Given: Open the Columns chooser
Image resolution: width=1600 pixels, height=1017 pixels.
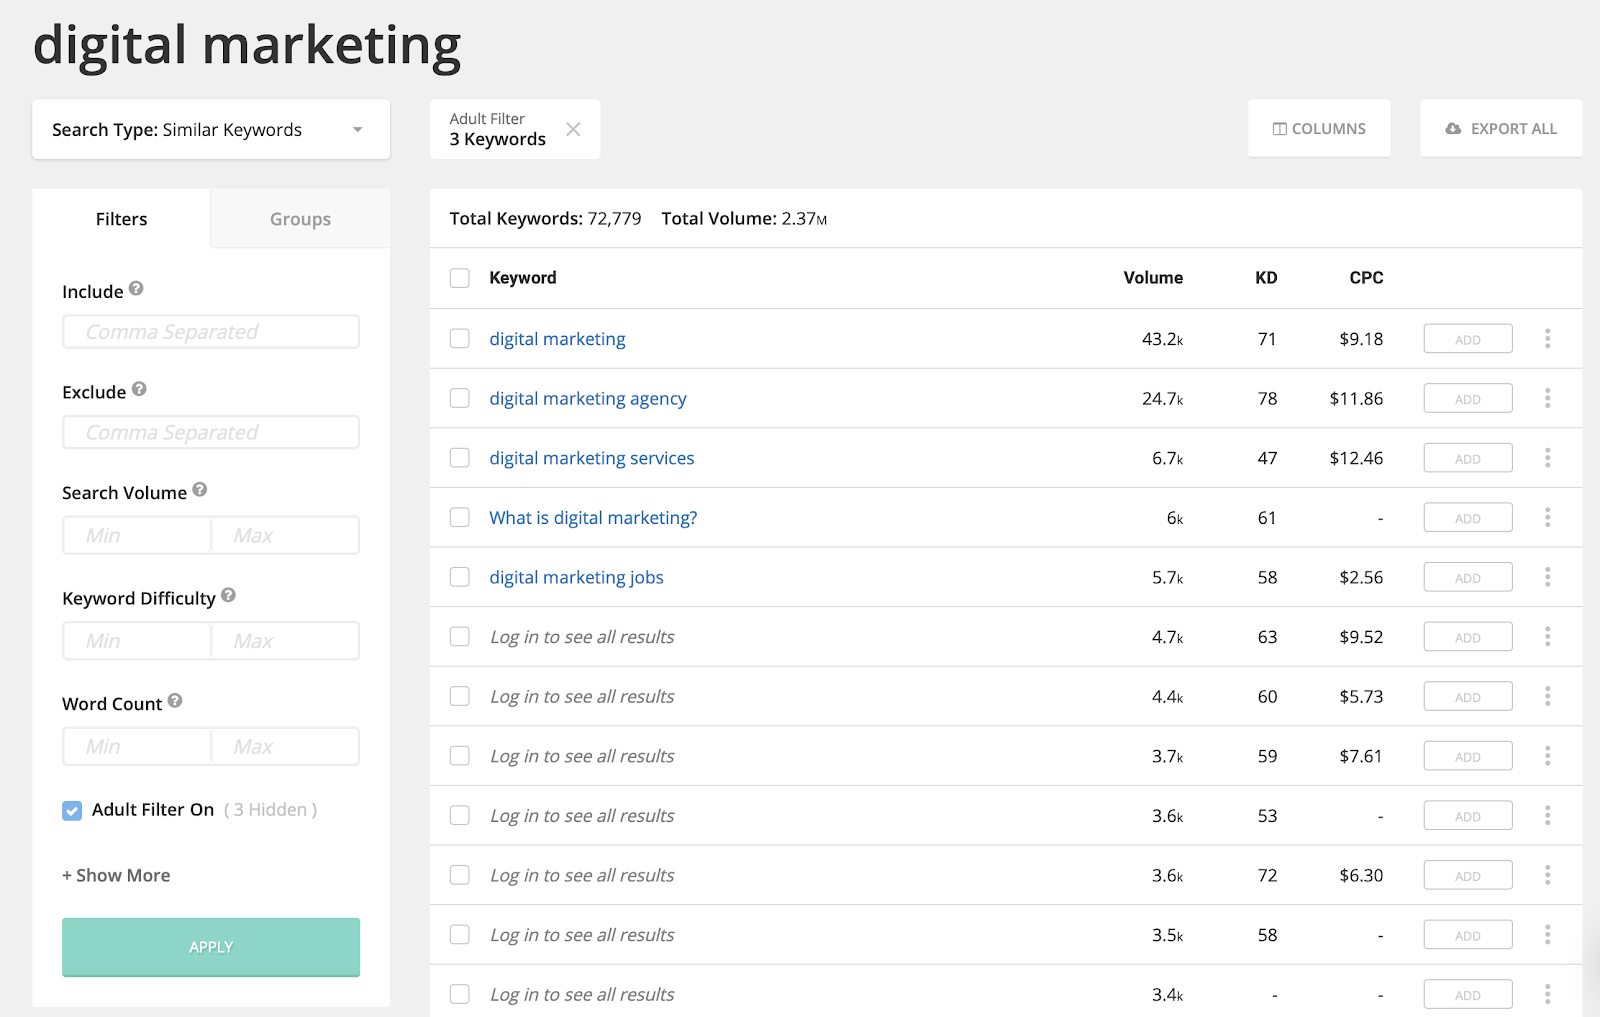Looking at the screenshot, I should 1319,129.
